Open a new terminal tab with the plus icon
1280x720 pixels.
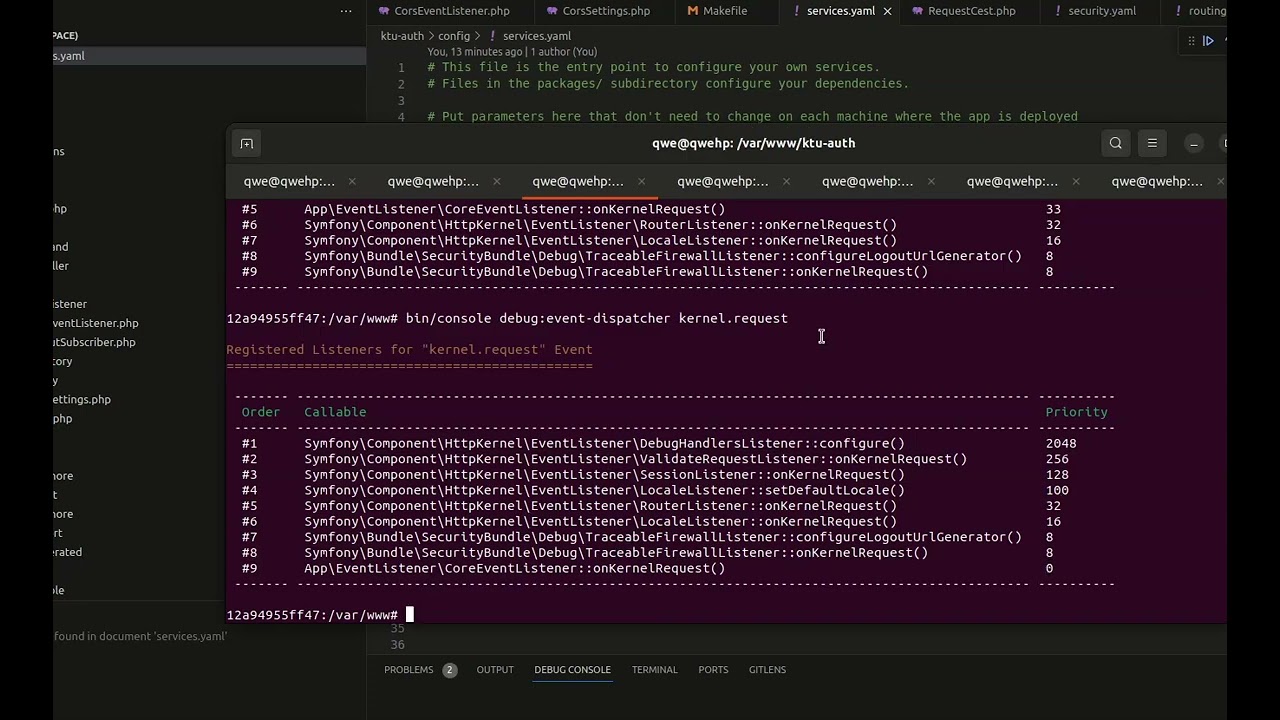point(246,143)
